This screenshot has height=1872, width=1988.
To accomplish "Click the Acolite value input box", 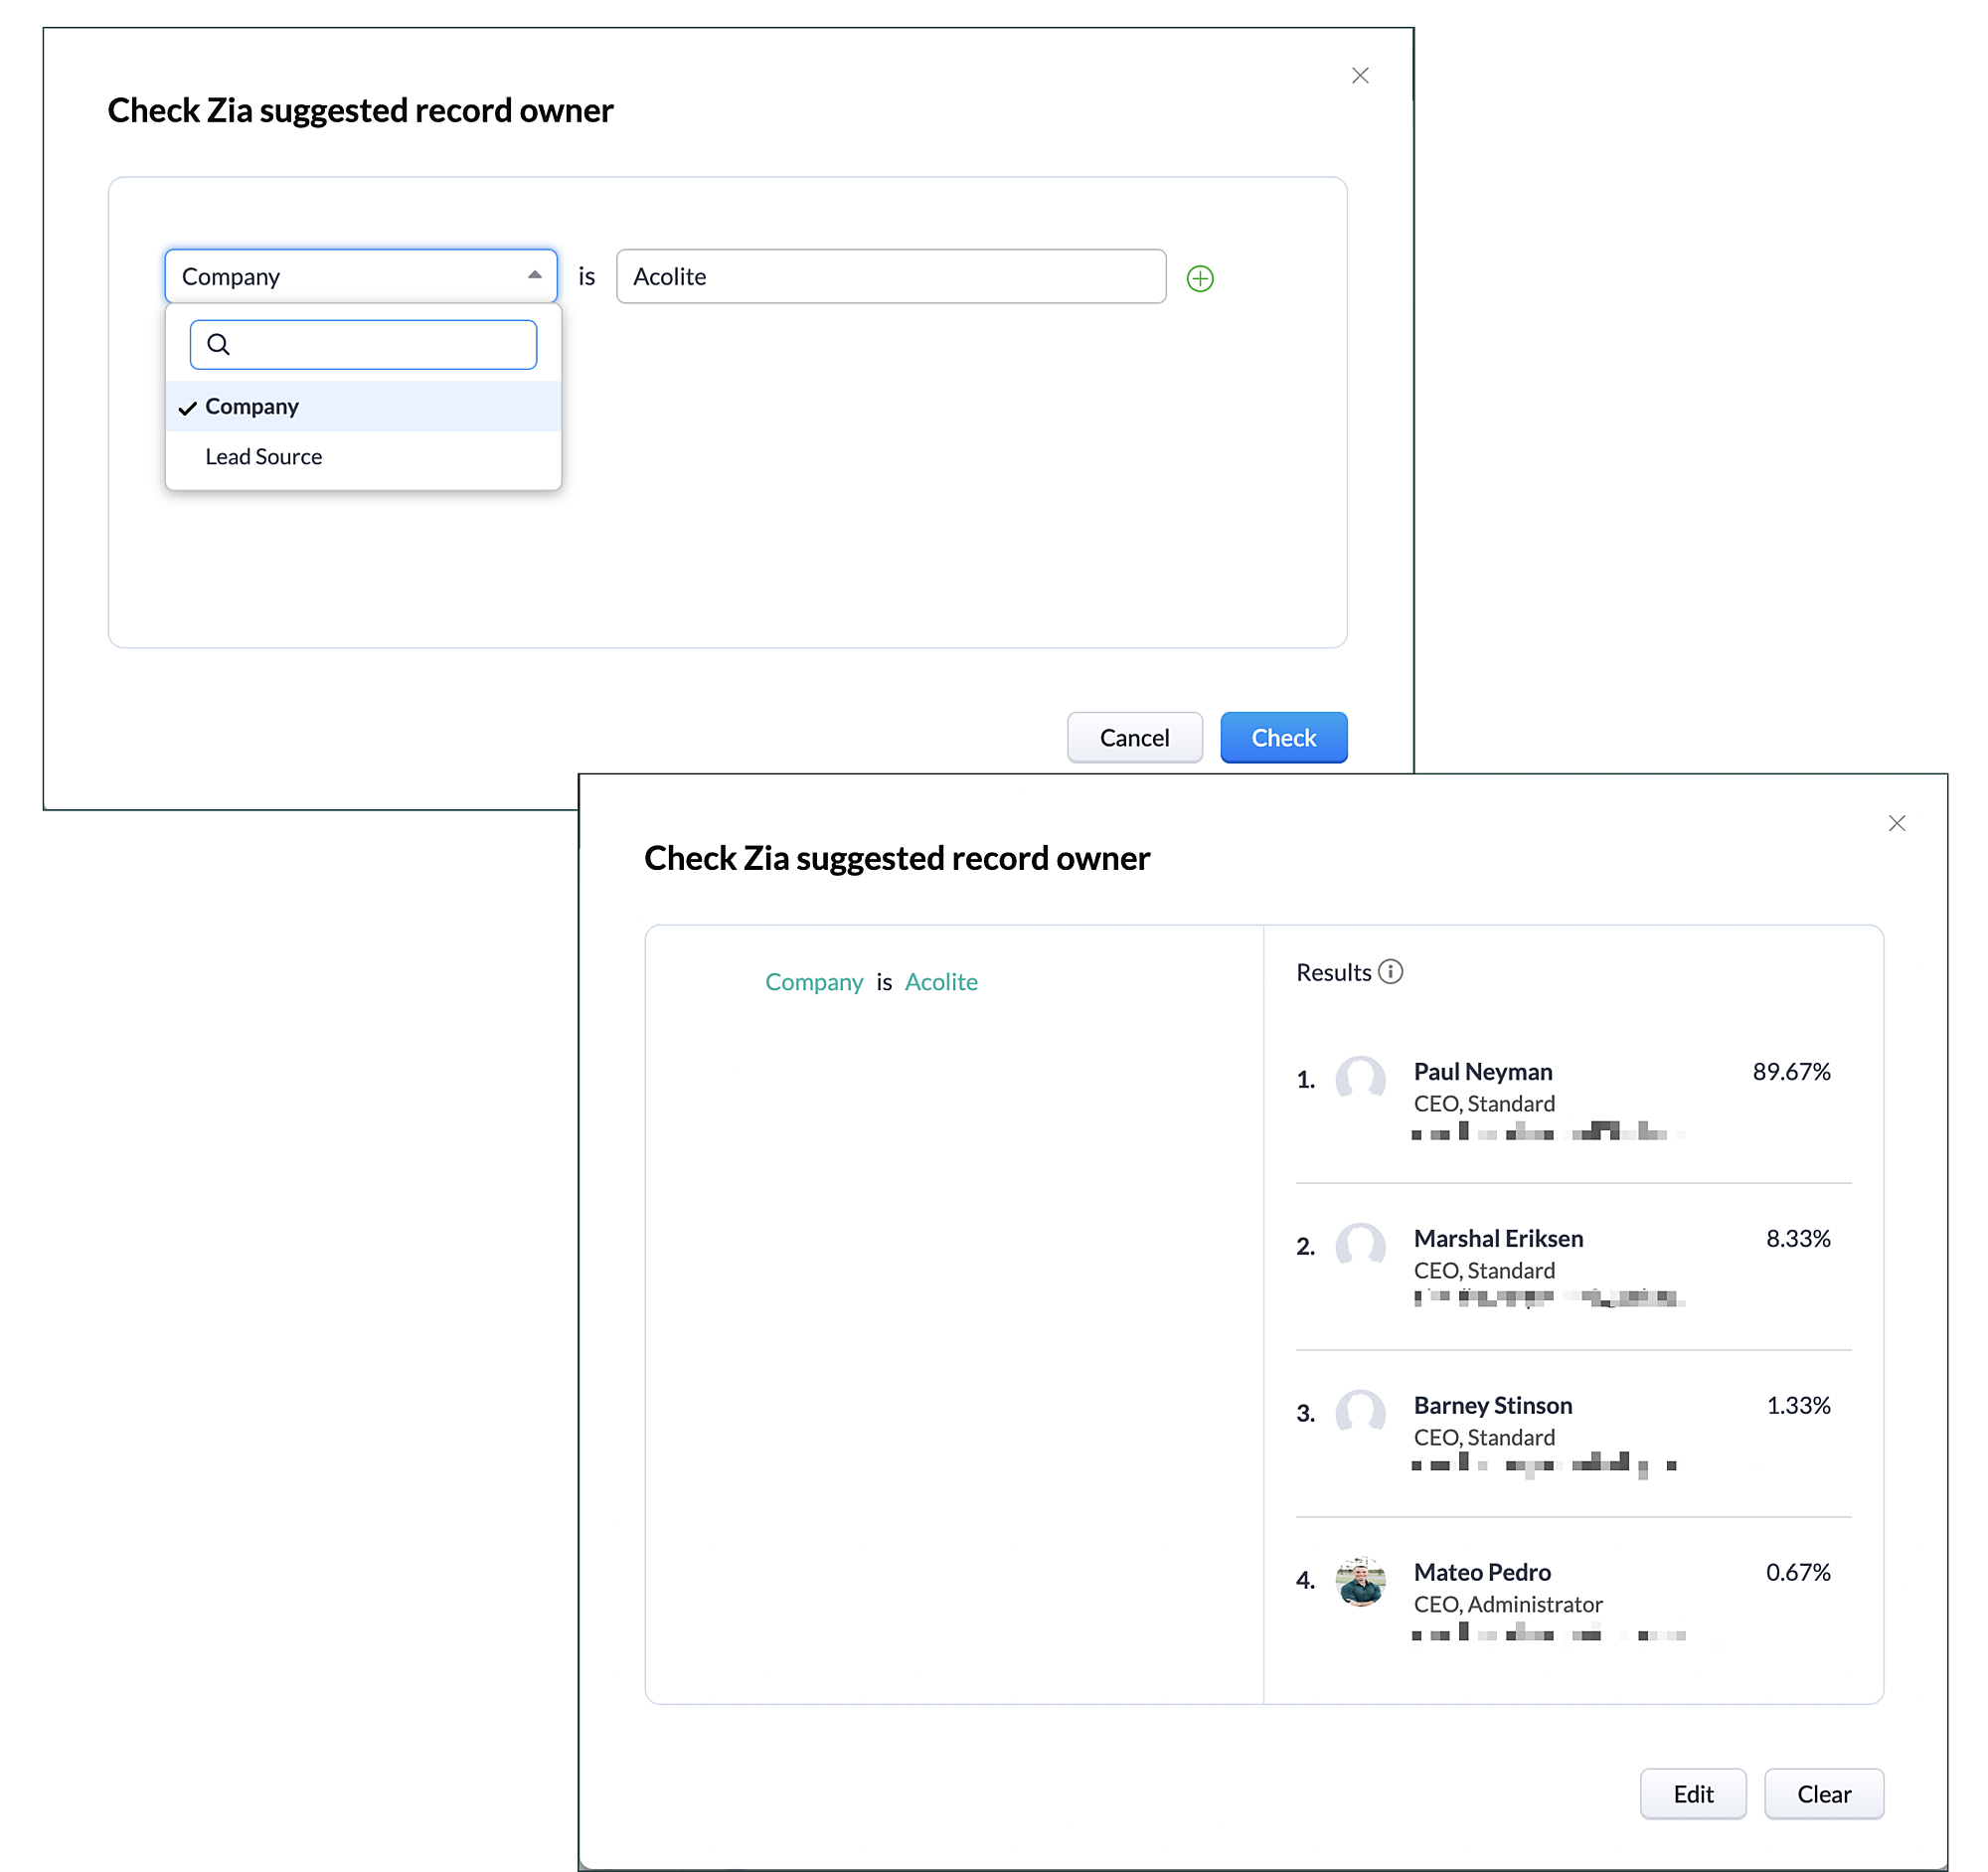I will tap(890, 276).
